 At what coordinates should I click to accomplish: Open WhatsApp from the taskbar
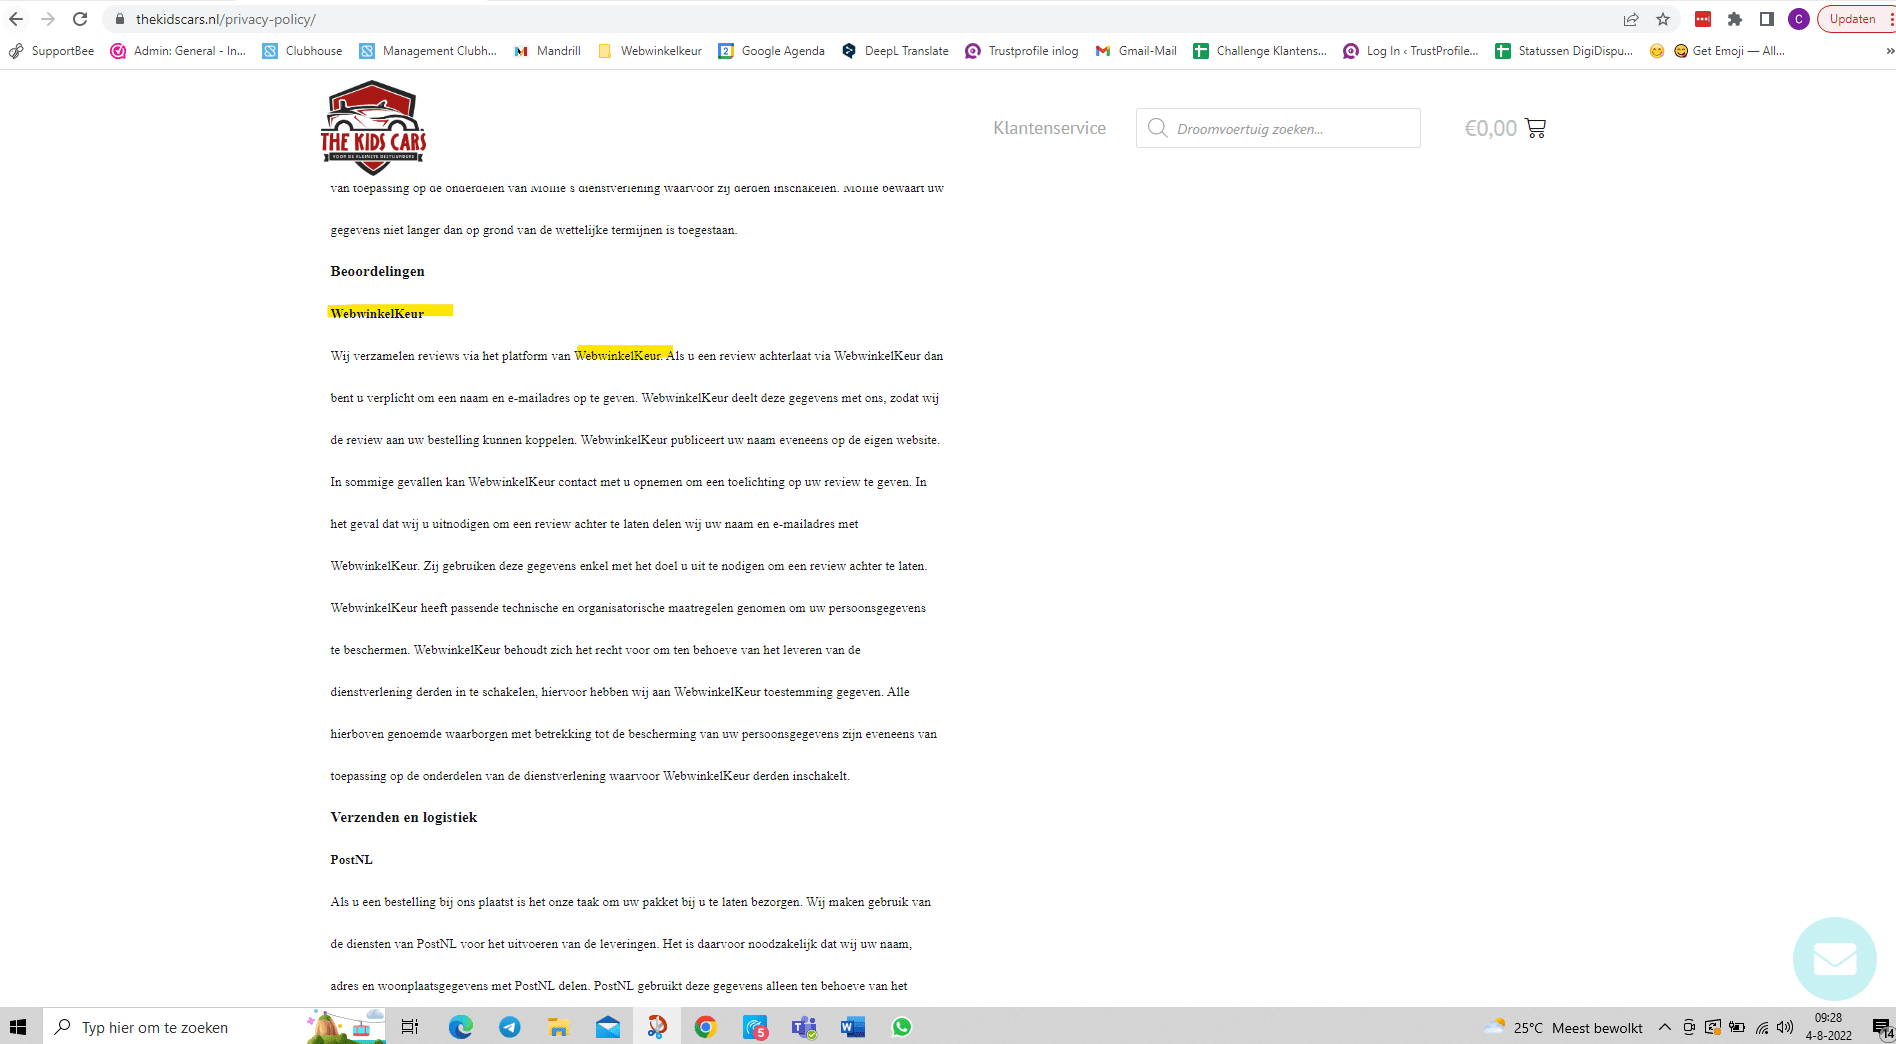[902, 1027]
